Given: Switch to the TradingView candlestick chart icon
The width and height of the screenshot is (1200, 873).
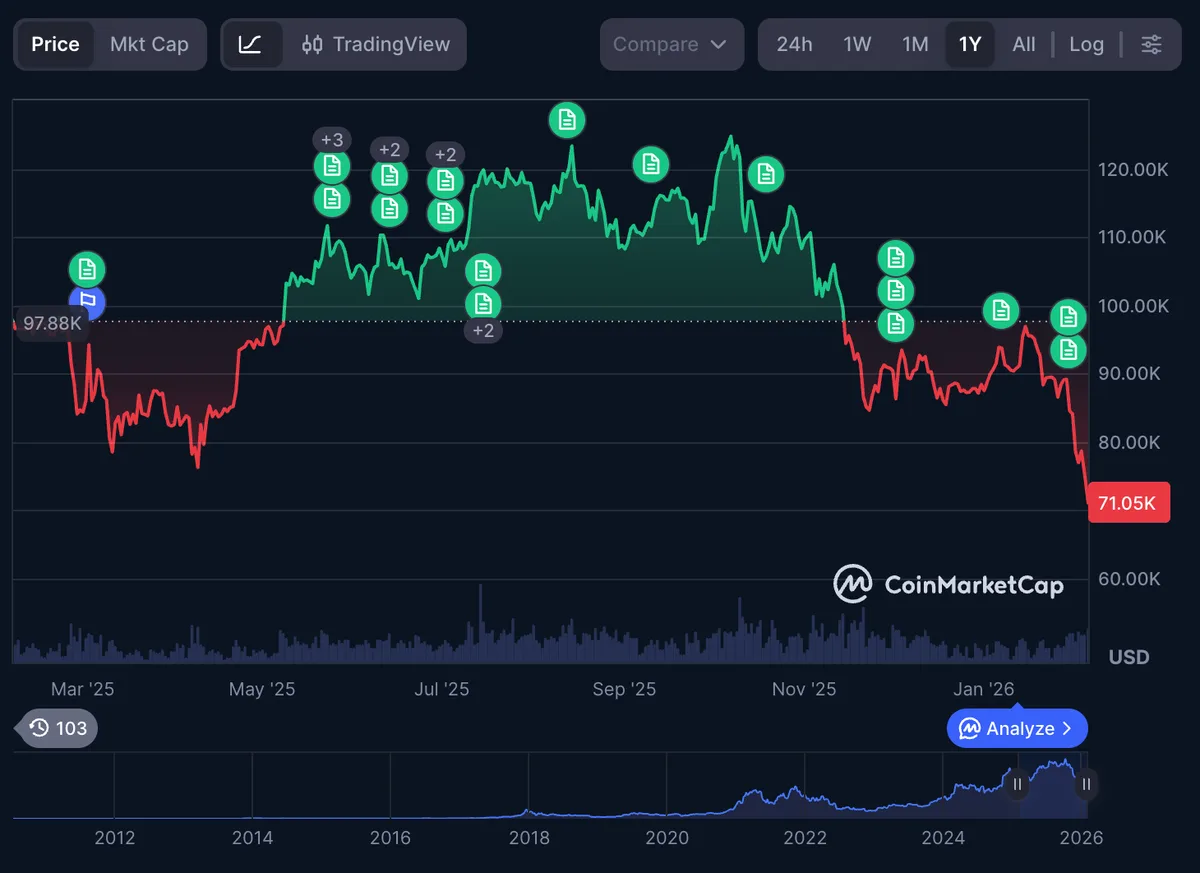Looking at the screenshot, I should [314, 44].
